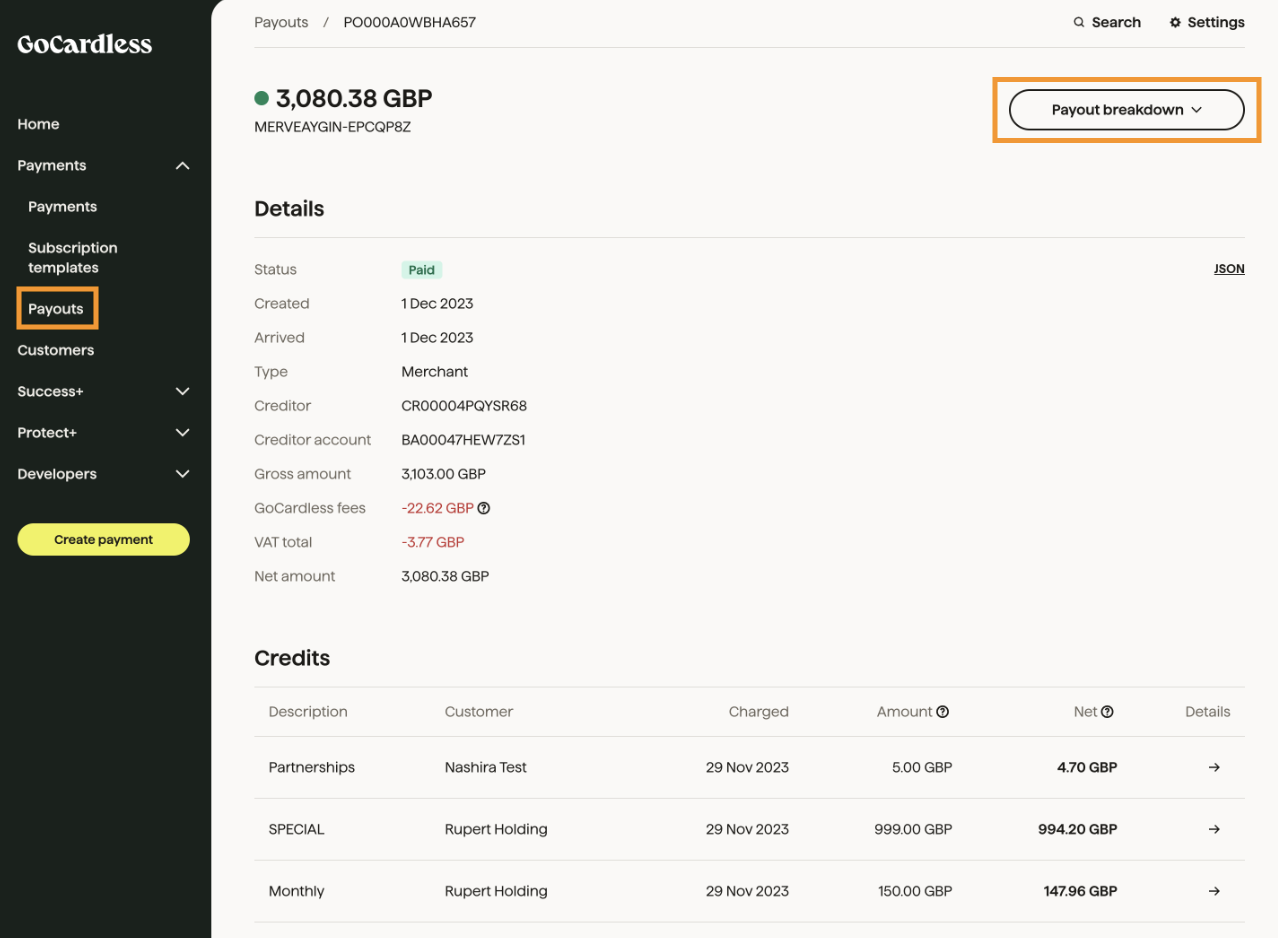
Task: Open the Search function
Action: point(1106,21)
